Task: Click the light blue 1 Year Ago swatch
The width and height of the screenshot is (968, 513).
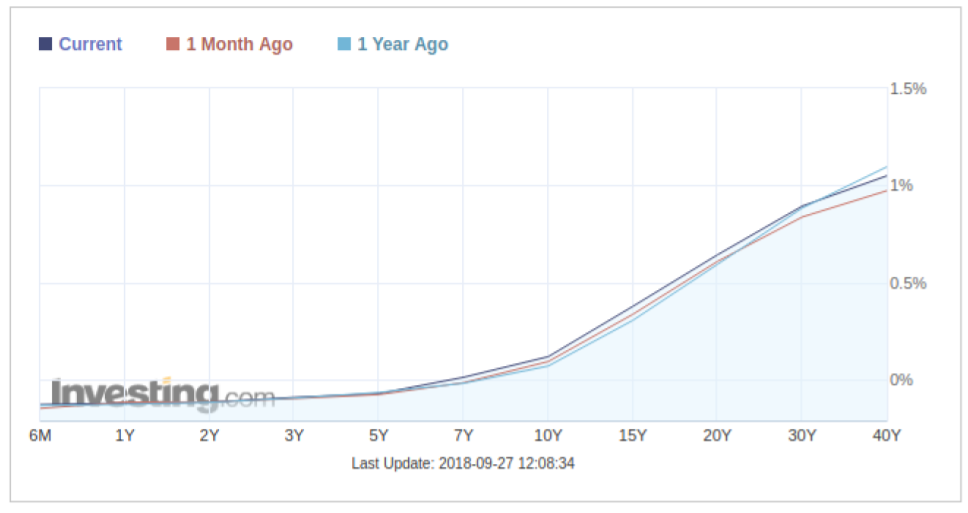Action: (344, 44)
